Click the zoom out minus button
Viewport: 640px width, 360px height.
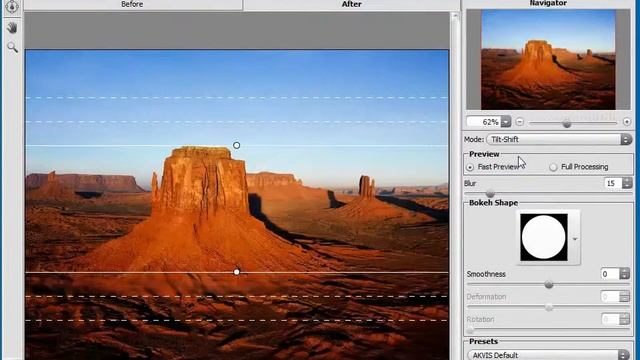519,122
